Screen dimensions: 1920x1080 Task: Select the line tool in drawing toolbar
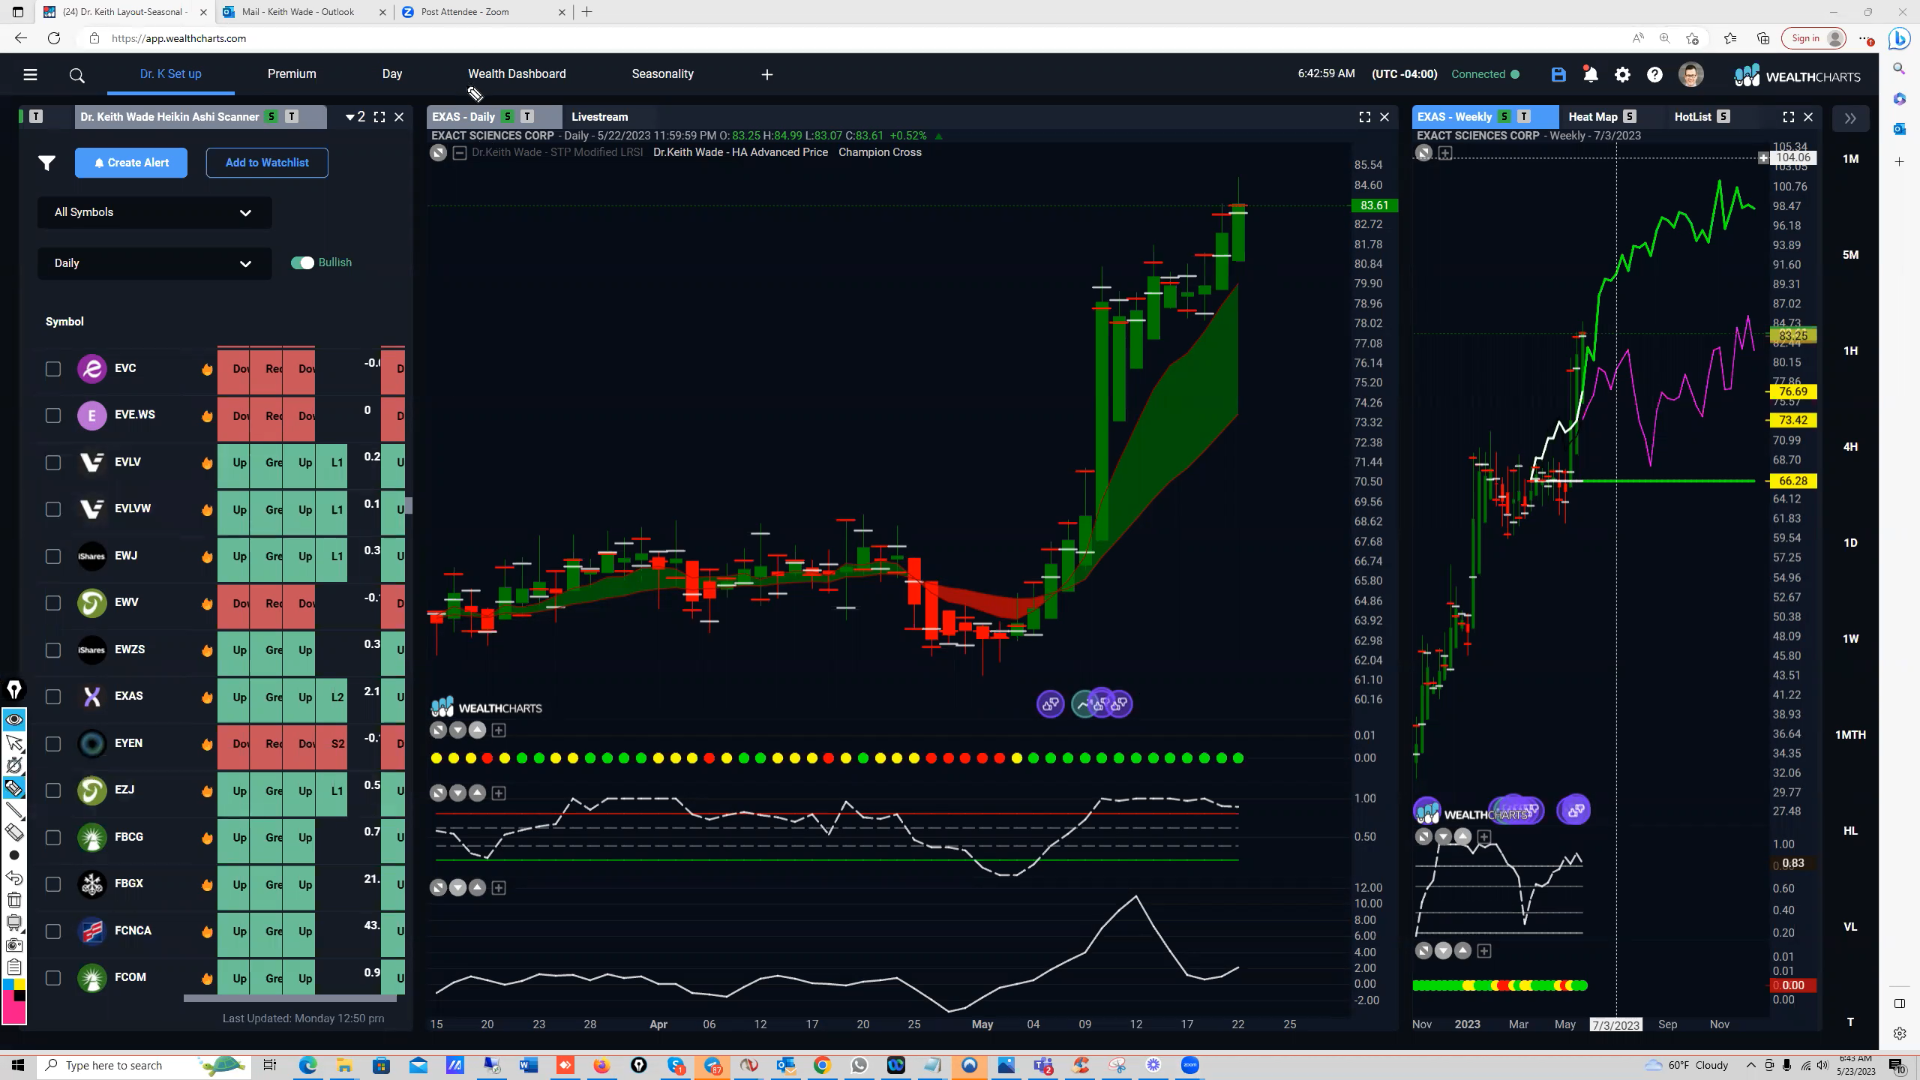coord(14,811)
